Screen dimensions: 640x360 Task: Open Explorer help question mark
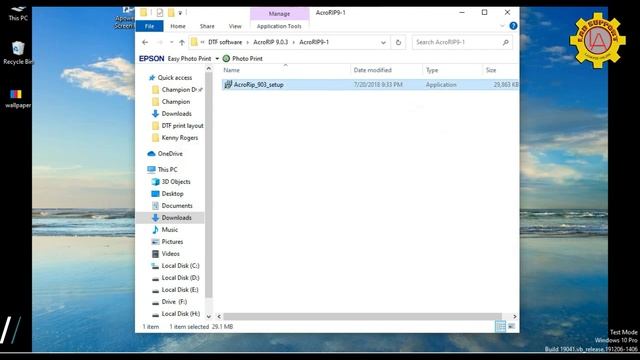pyautogui.click(x=513, y=26)
